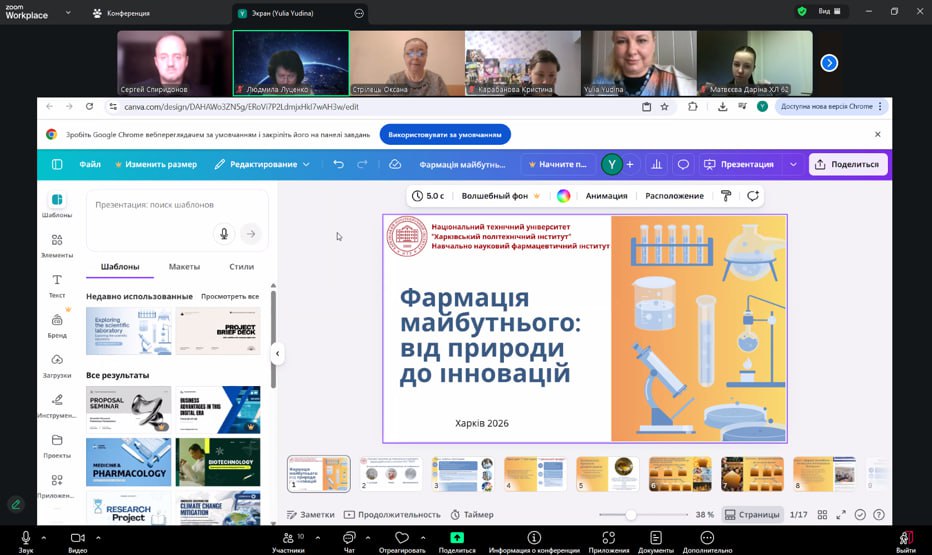The image size is (932, 555).
Task: Click the voice search microphone icon
Action: [223, 233]
